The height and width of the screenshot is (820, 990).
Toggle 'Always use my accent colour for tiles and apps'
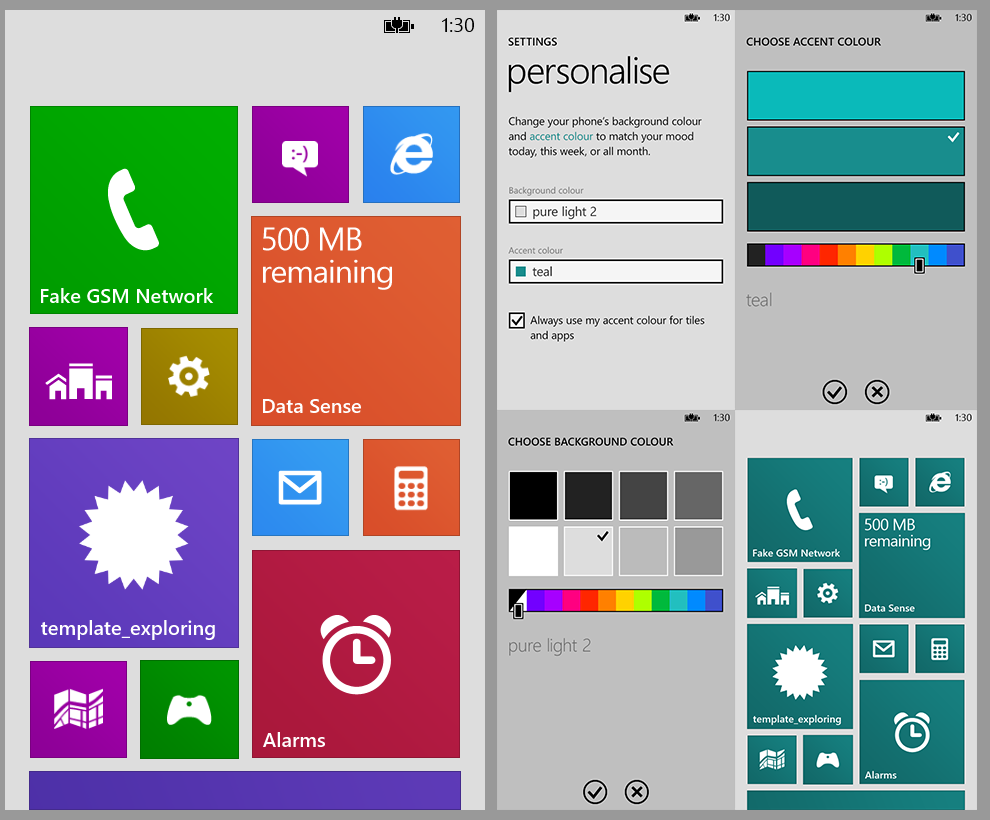517,320
